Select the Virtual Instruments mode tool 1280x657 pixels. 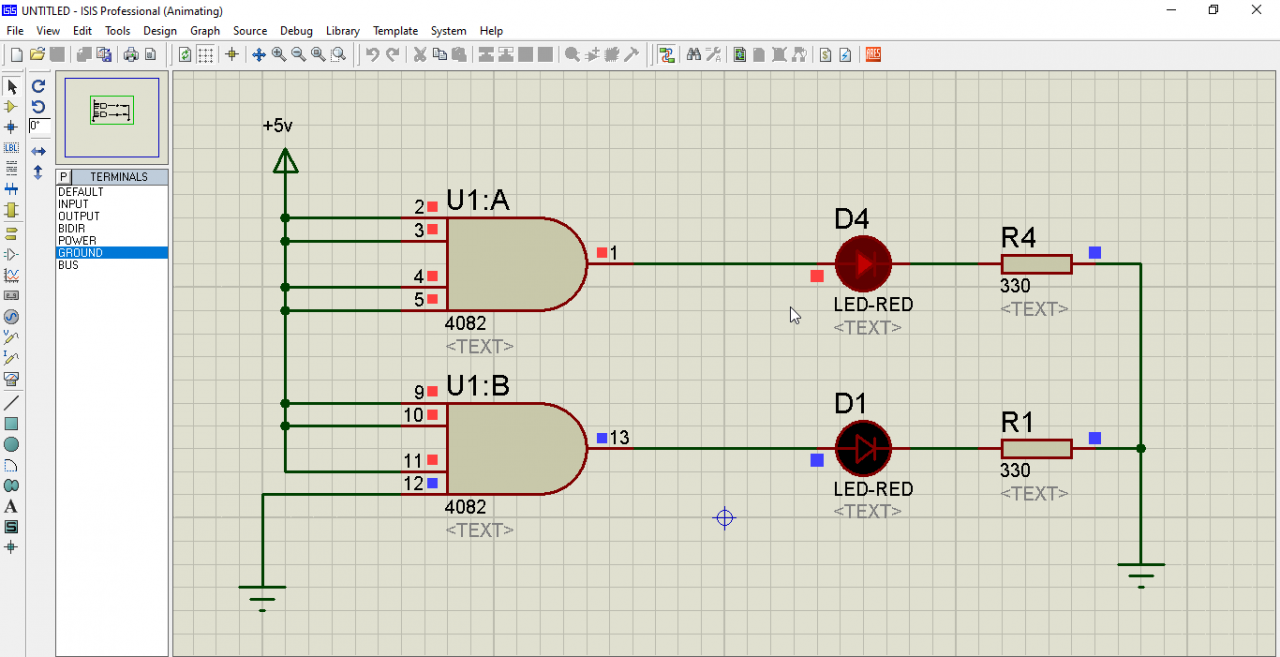[x=12, y=379]
